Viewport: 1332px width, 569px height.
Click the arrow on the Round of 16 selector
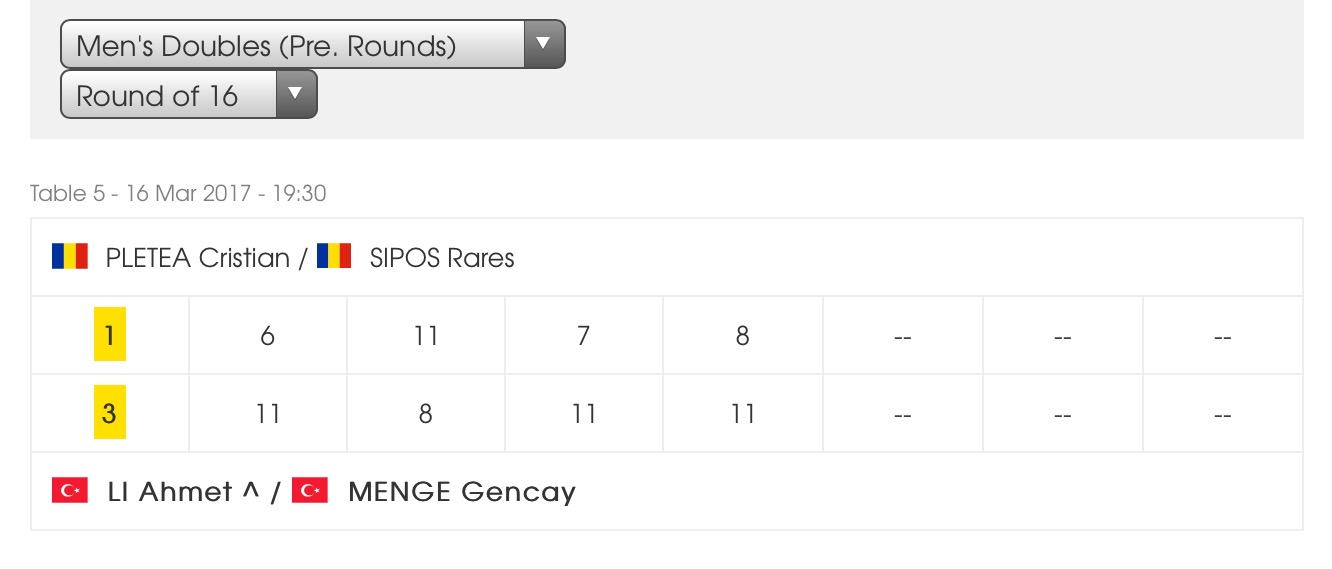[295, 94]
